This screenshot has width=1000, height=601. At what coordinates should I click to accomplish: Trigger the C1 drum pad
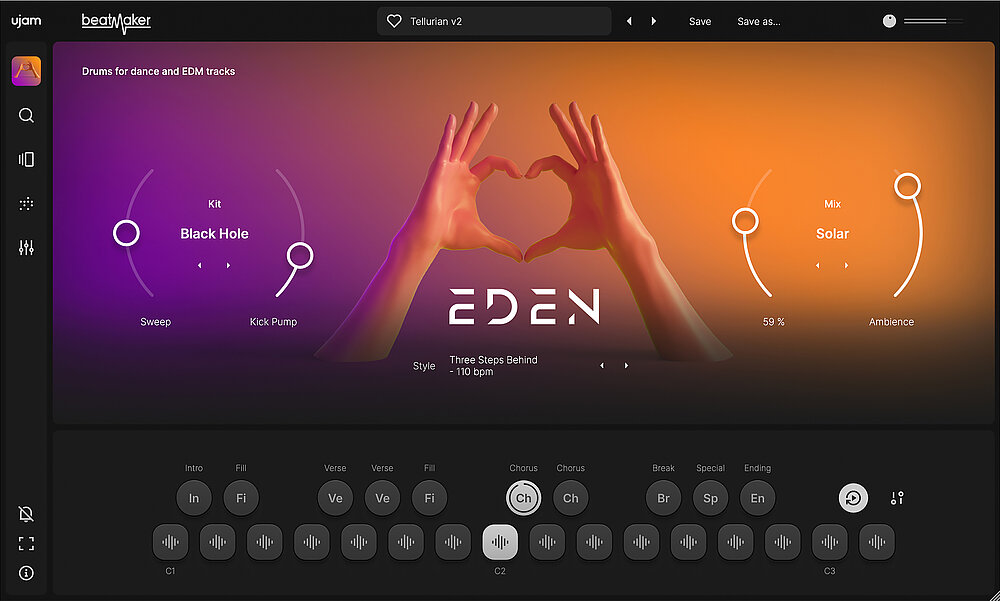click(x=170, y=542)
